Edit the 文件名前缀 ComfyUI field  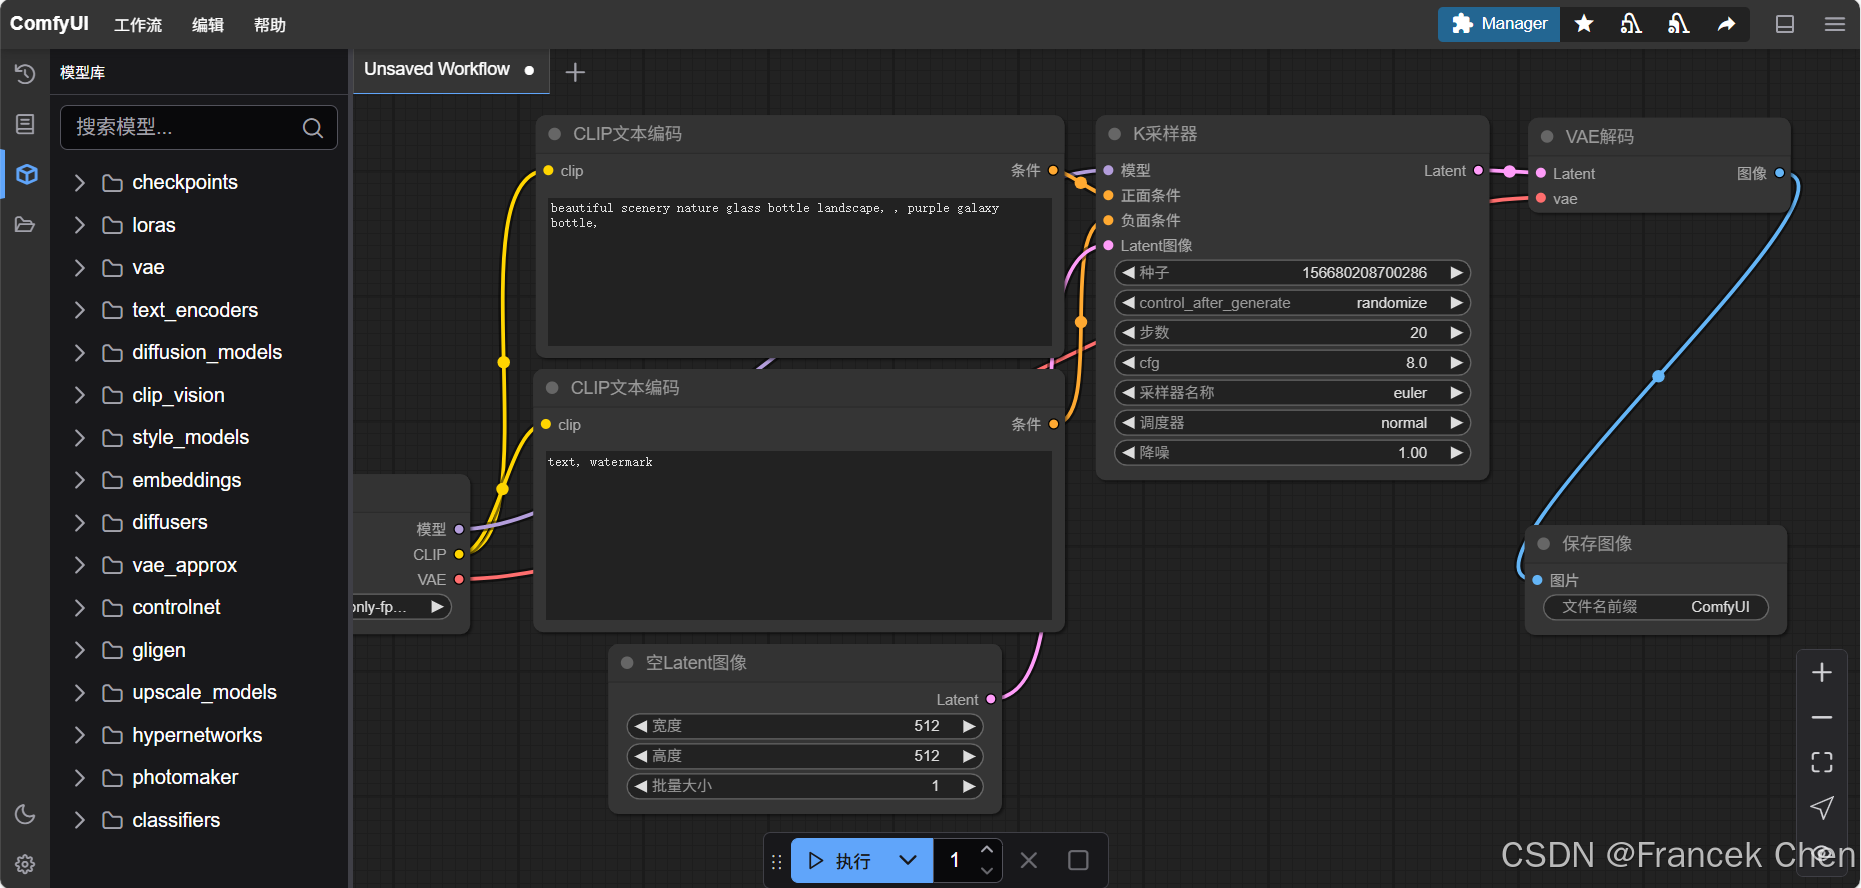point(1656,607)
